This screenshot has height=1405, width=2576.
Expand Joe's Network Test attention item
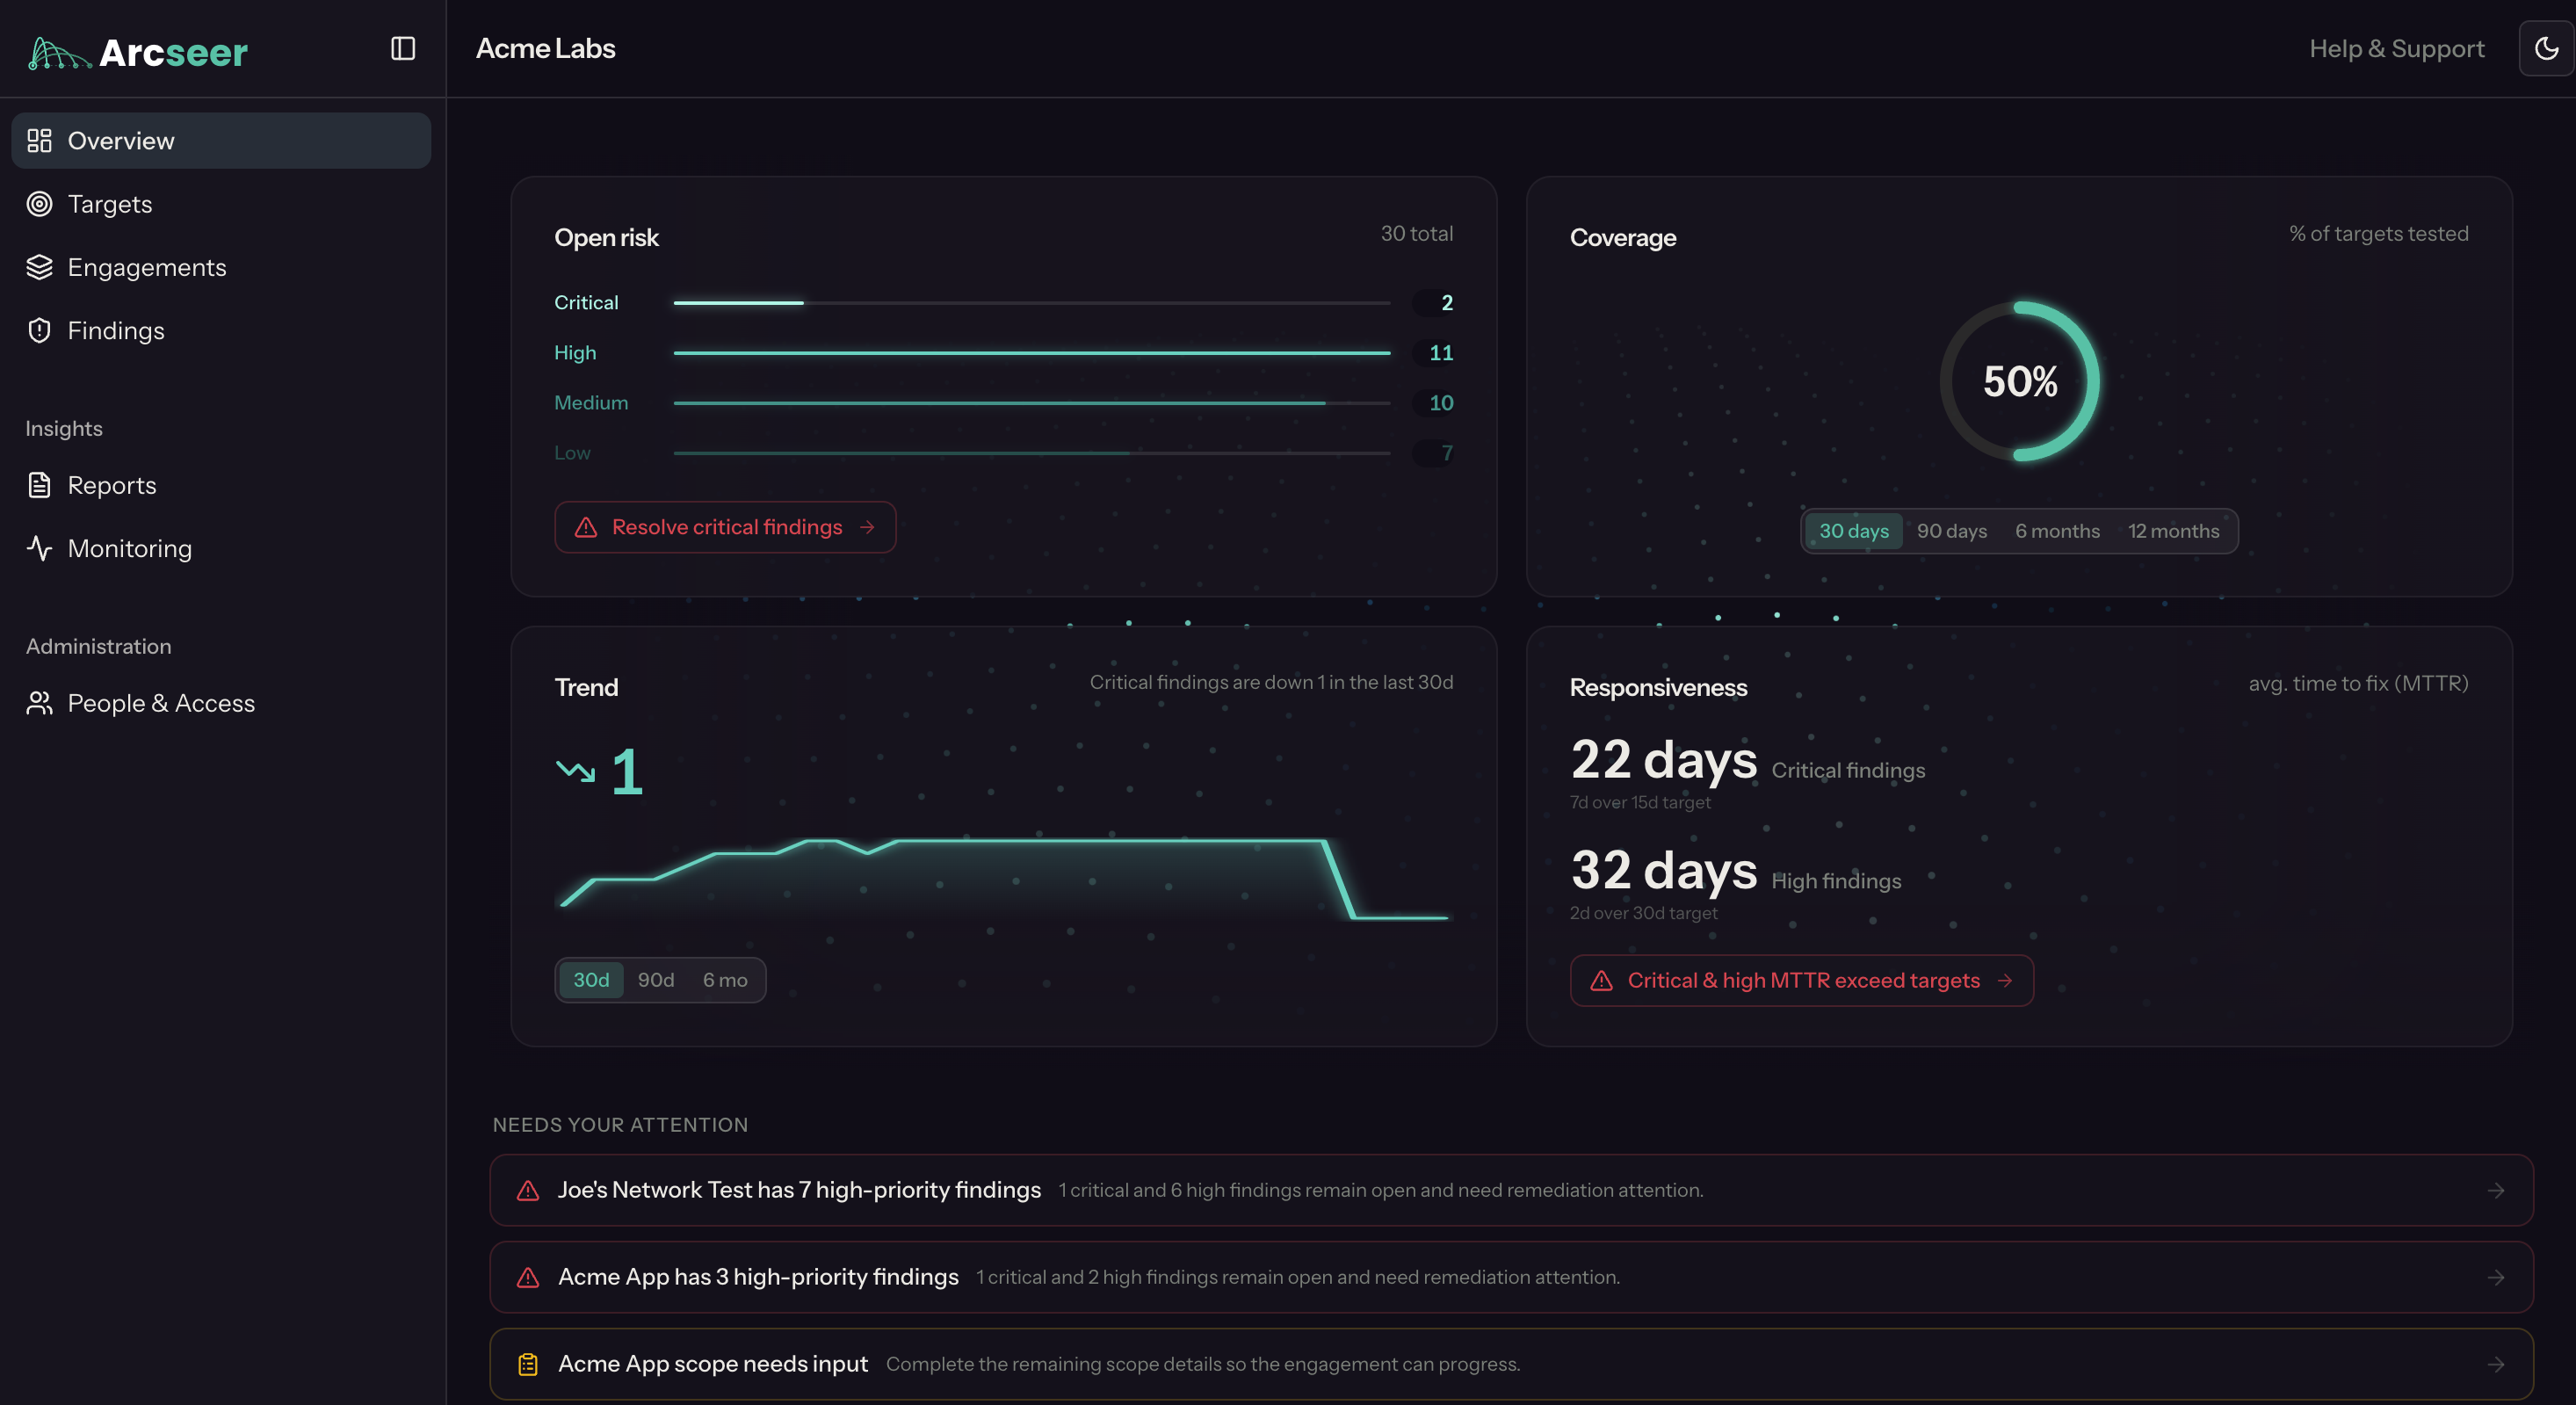[x=1500, y=1190]
